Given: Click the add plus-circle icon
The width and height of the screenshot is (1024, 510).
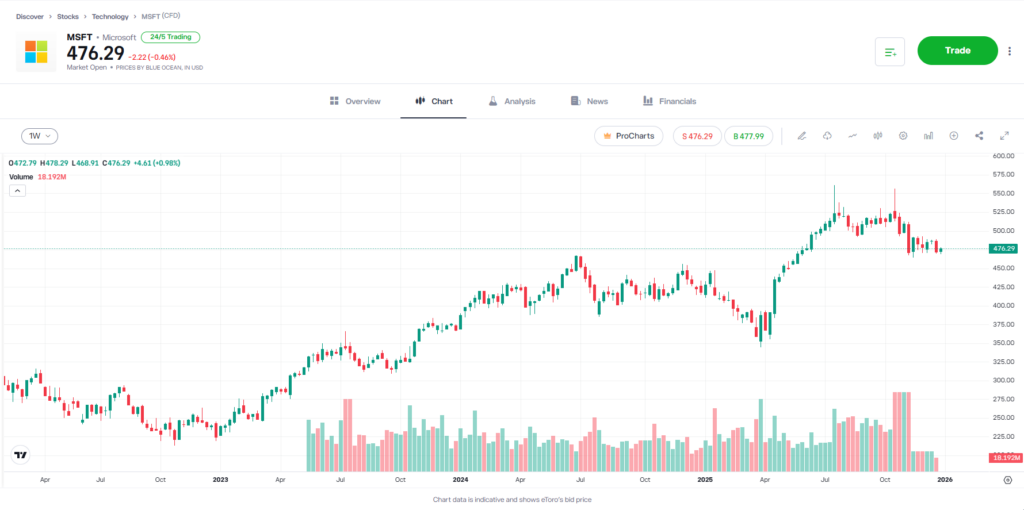Looking at the screenshot, I should tap(954, 136).
